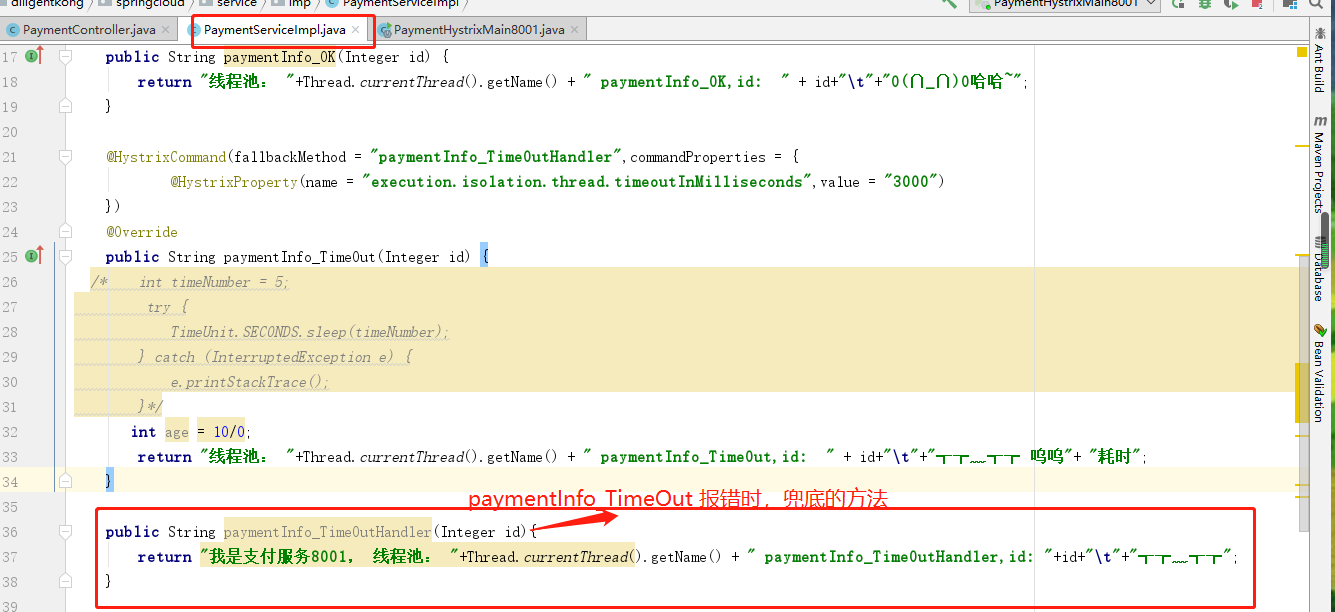Screen dimensions: 1335x612
Task: Click the Debug bug icon
Action: coord(1205,4)
